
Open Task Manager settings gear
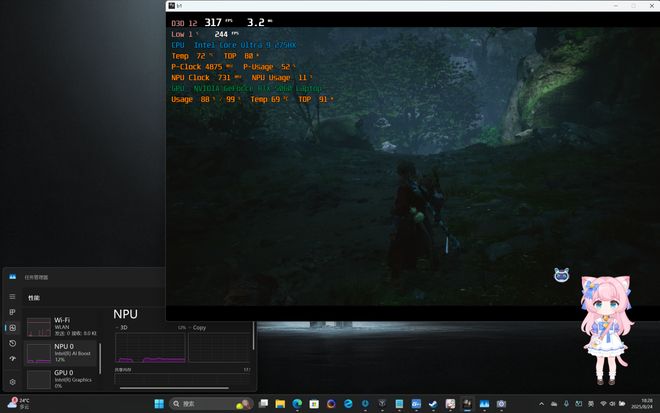pyautogui.click(x=12, y=382)
